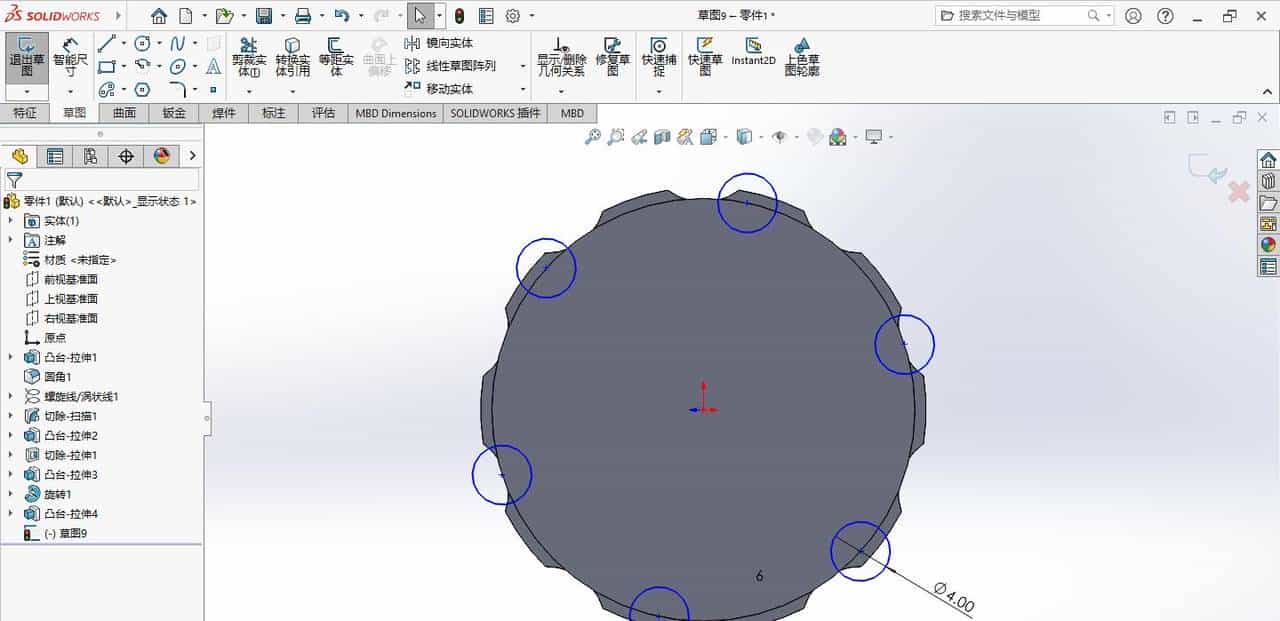Image resolution: width=1280 pixels, height=621 pixels.
Task: Open the Convert Entities tool
Action: pyautogui.click(x=293, y=55)
